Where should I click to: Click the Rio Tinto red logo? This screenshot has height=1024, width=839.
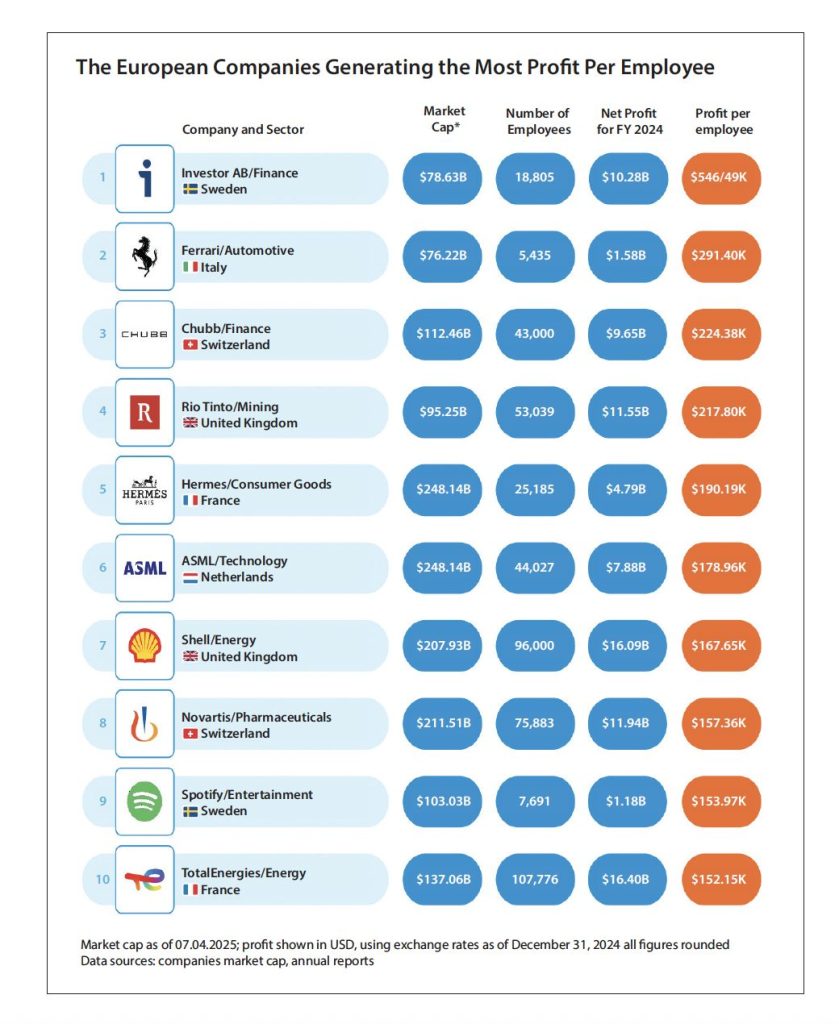point(145,413)
